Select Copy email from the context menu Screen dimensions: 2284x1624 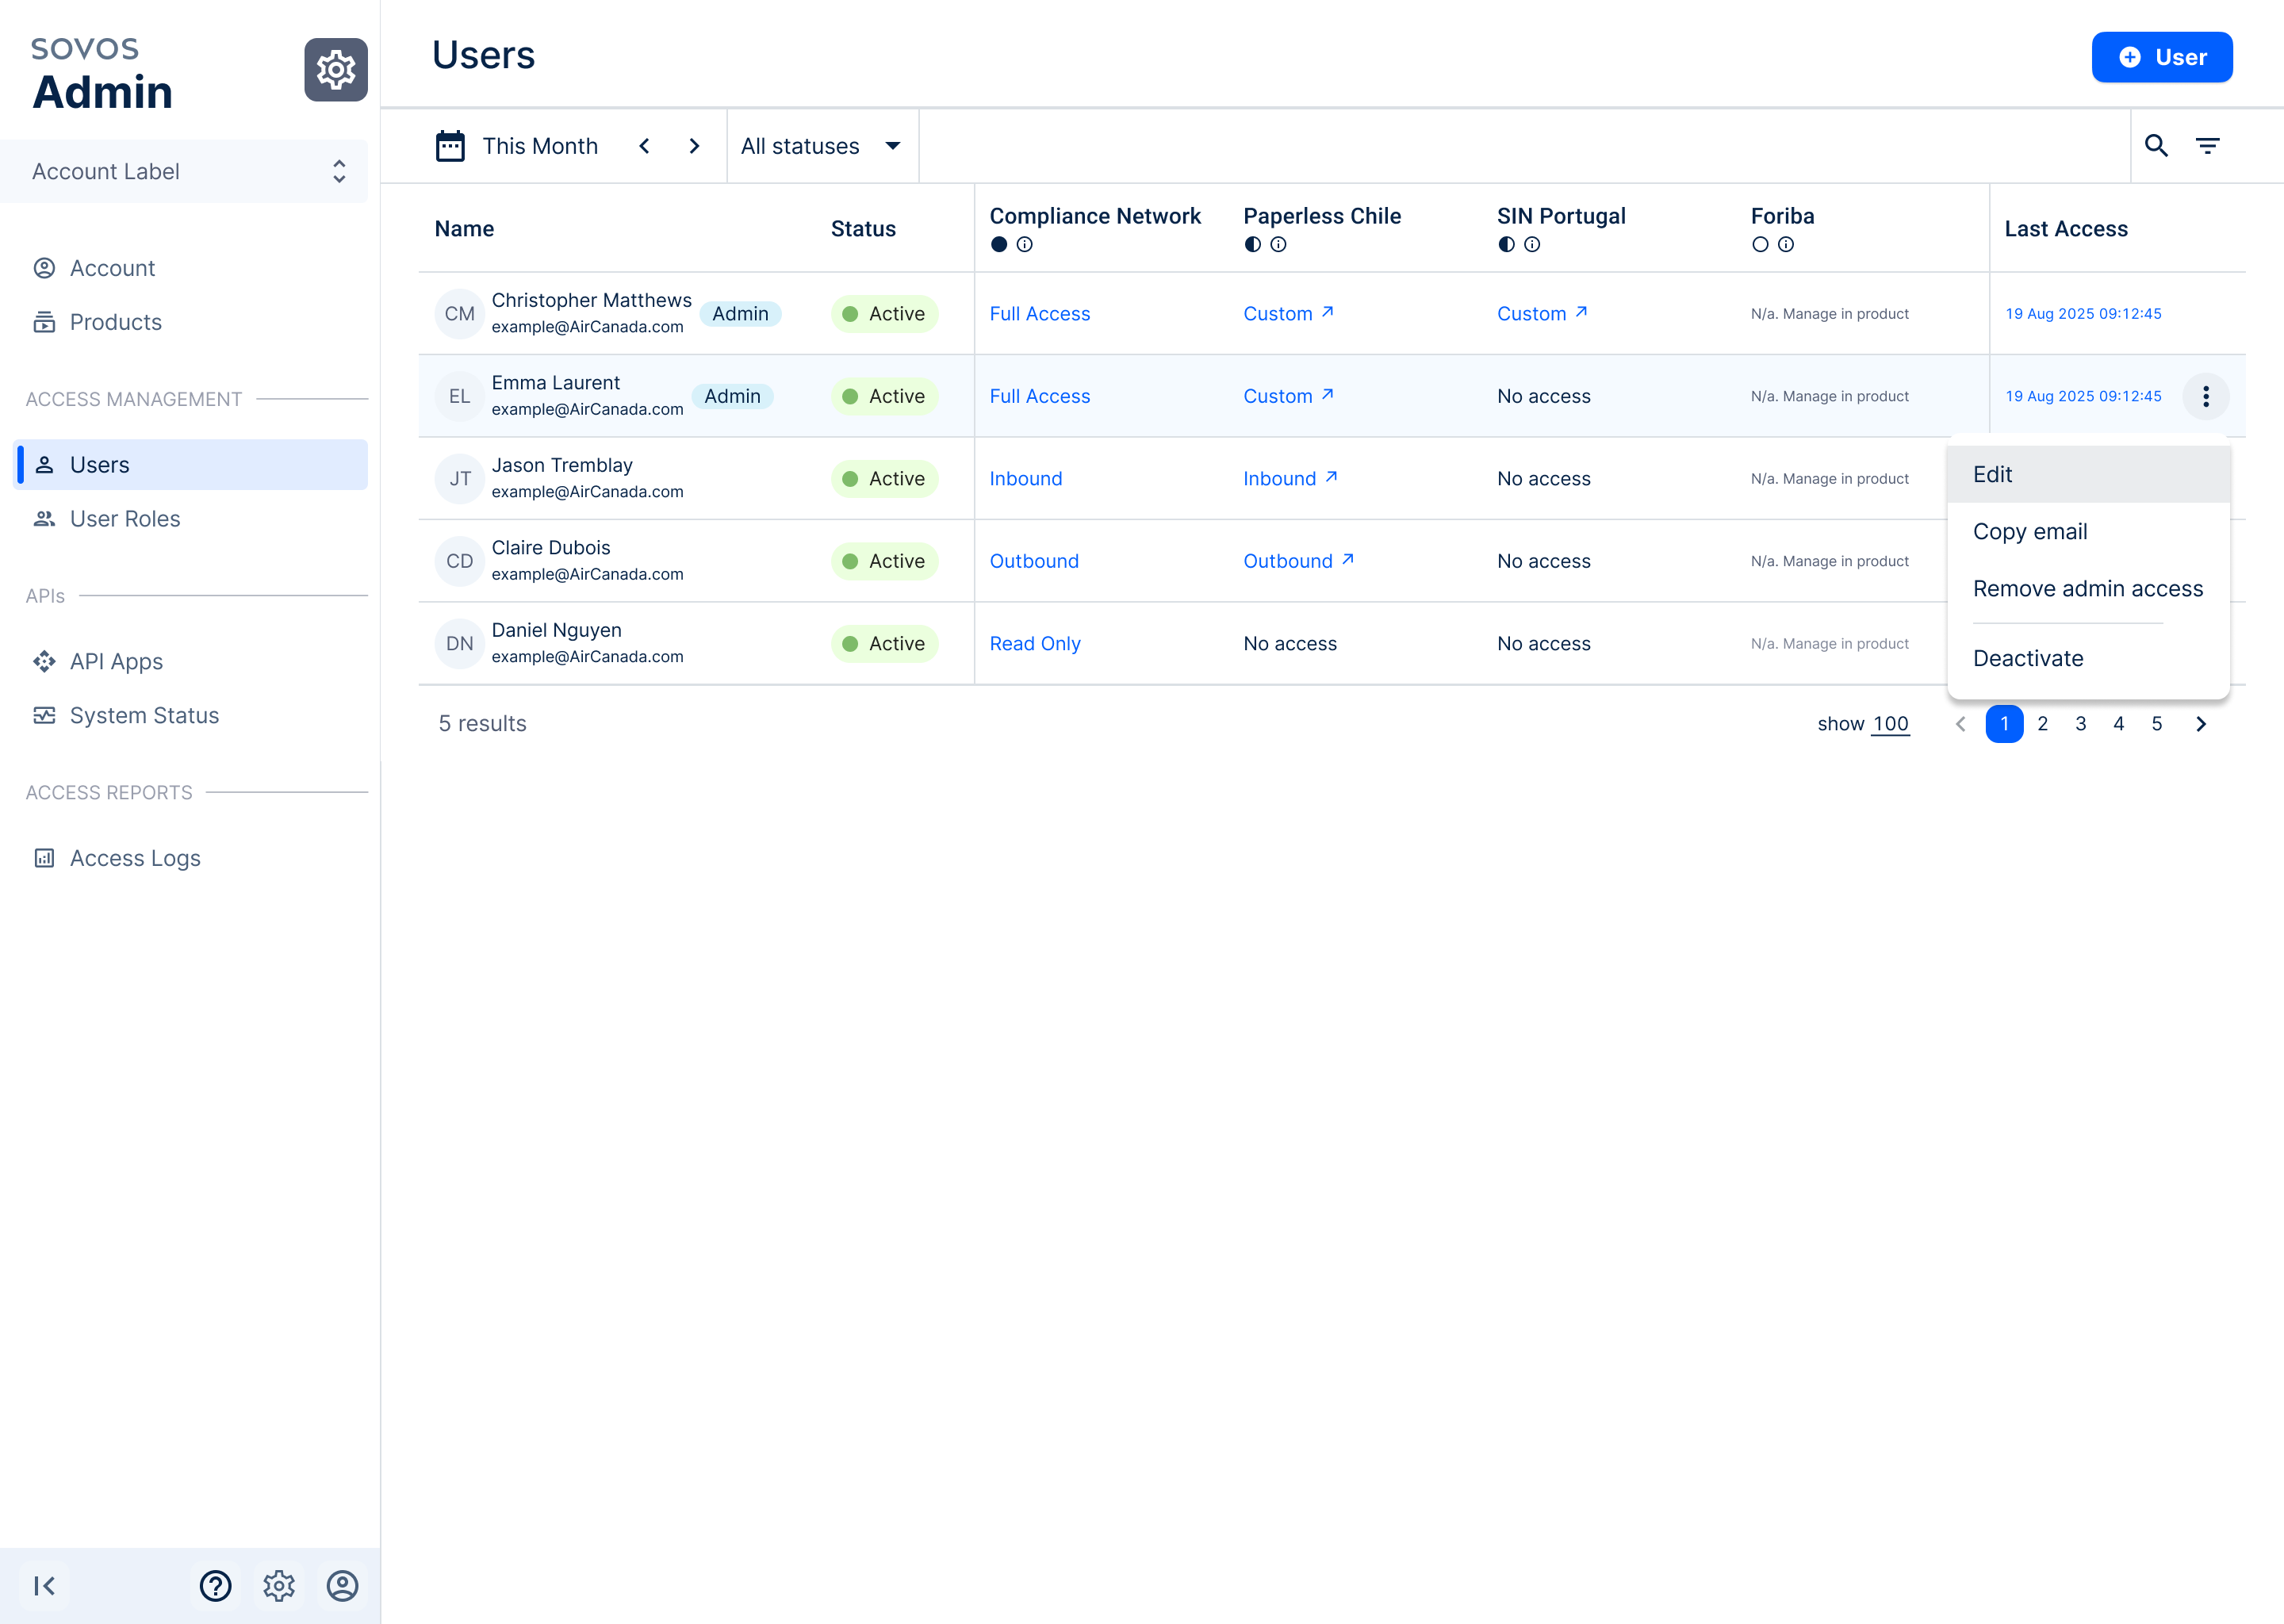tap(2030, 531)
